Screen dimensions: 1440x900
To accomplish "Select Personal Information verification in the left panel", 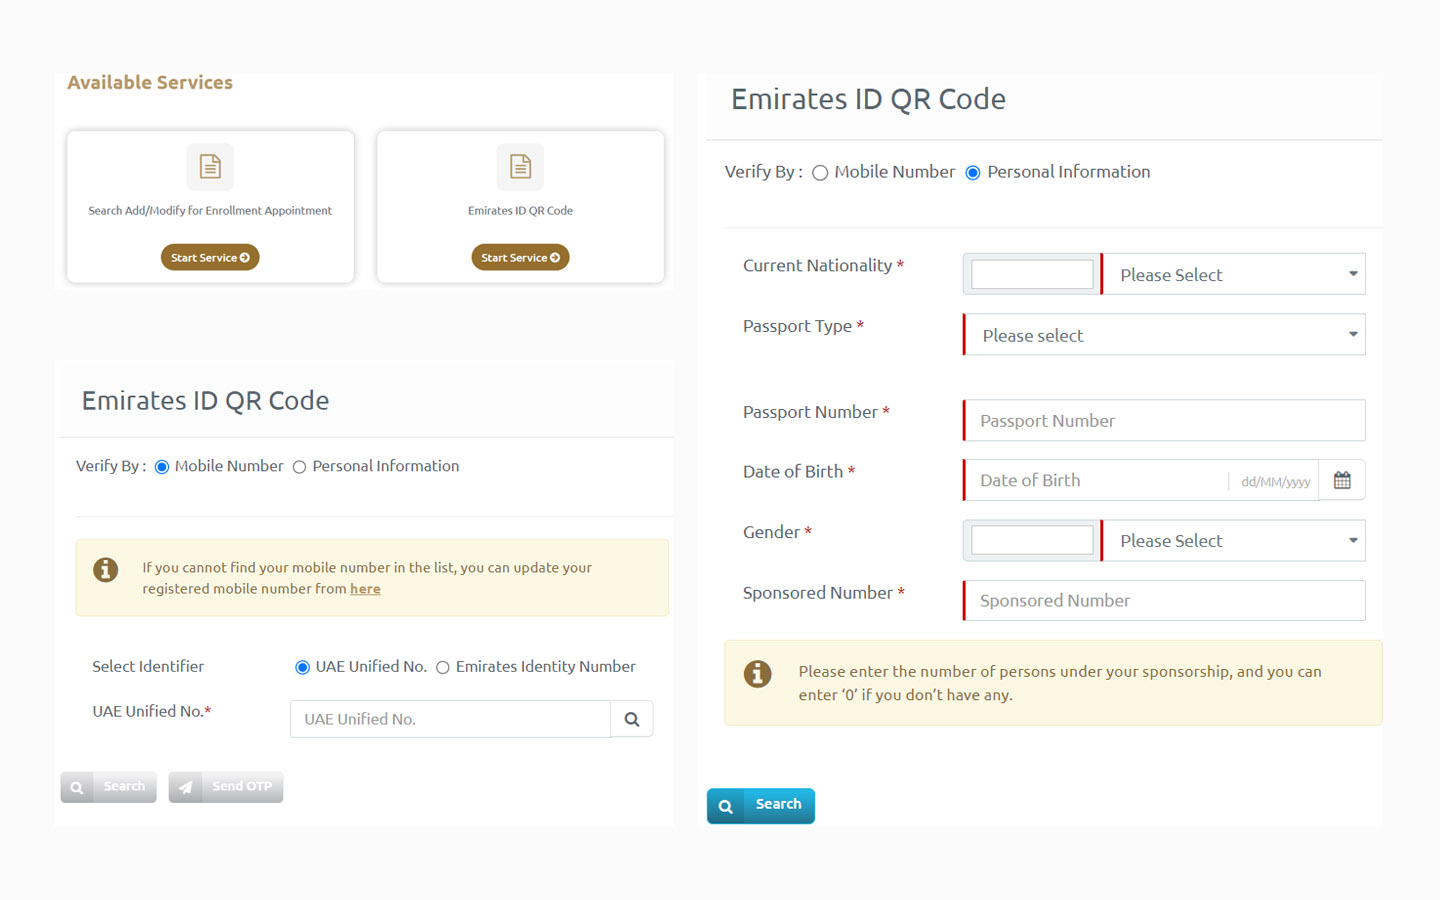I will tap(300, 466).
